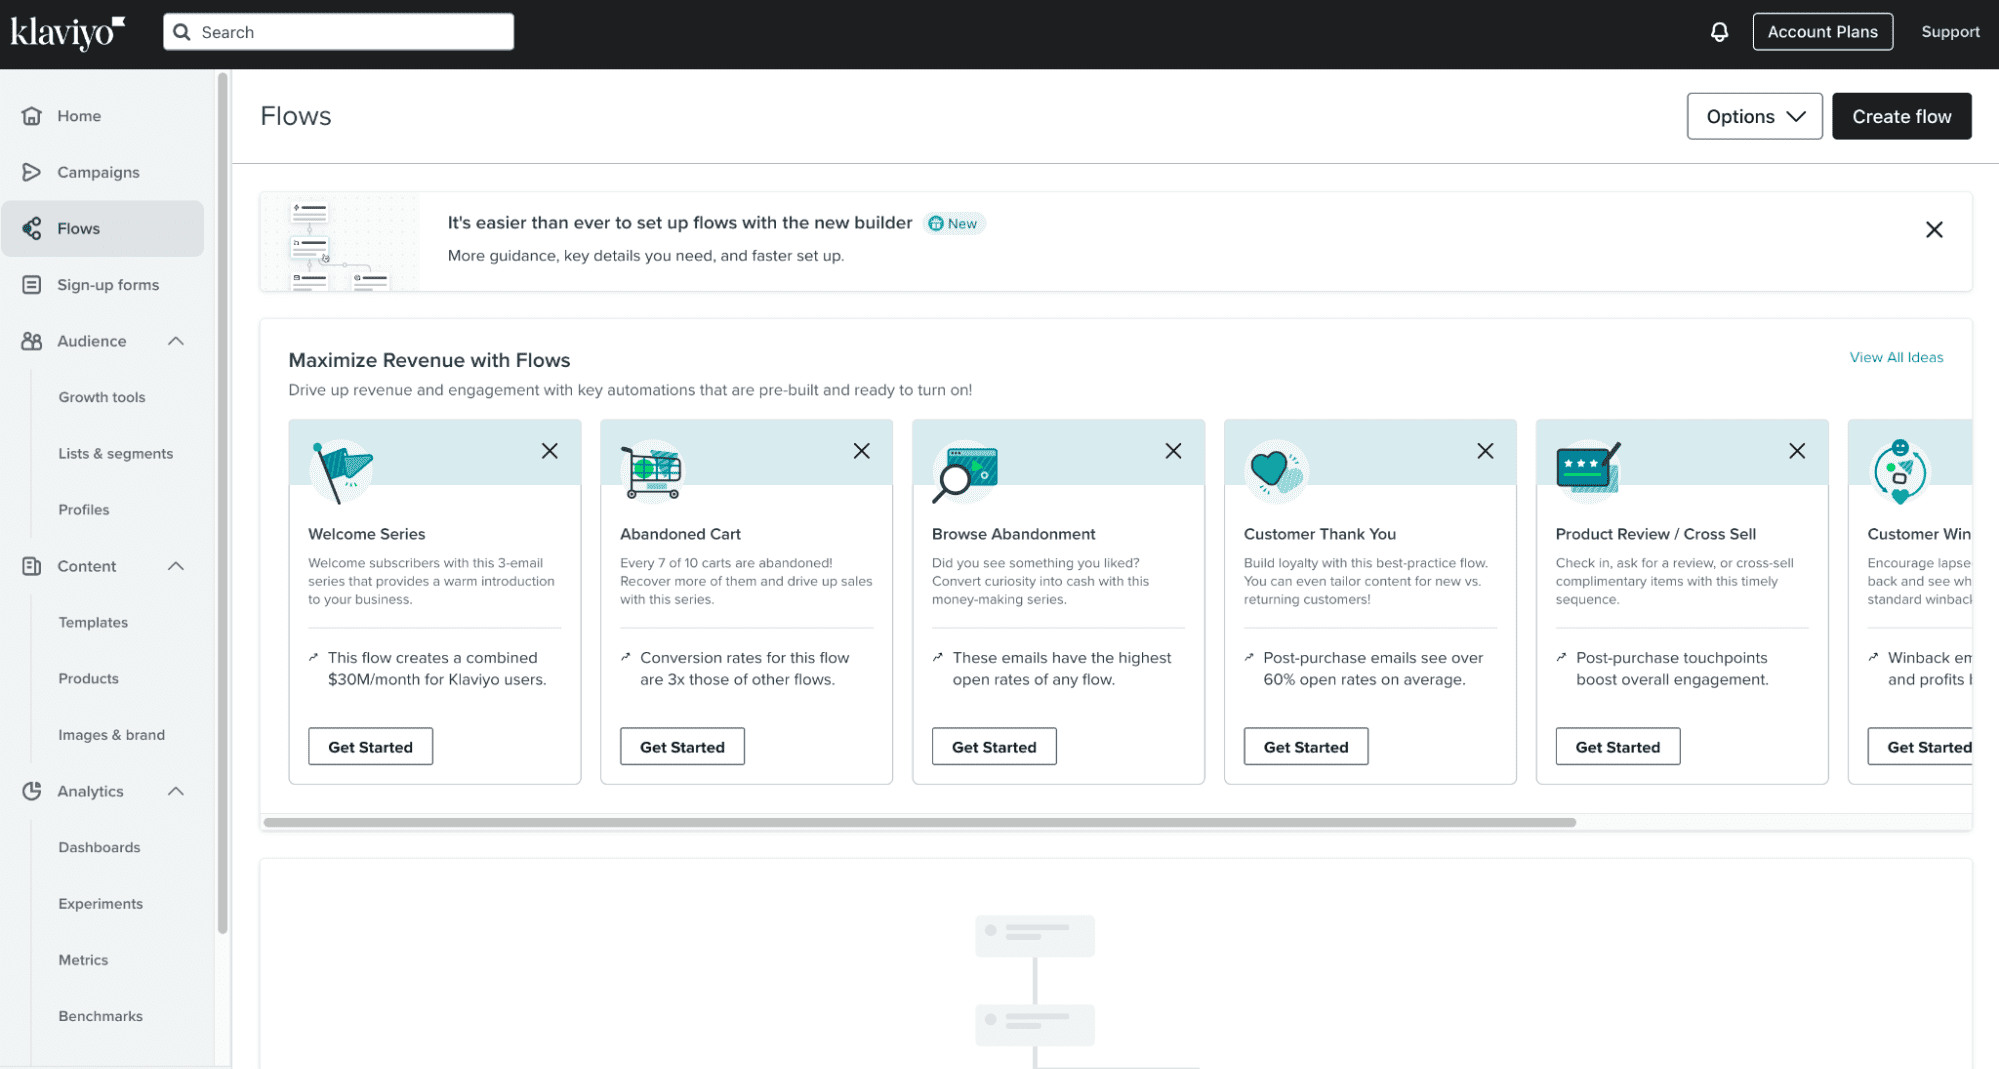Open the Options dropdown
Viewport: 1999px width, 1069px height.
coord(1754,116)
